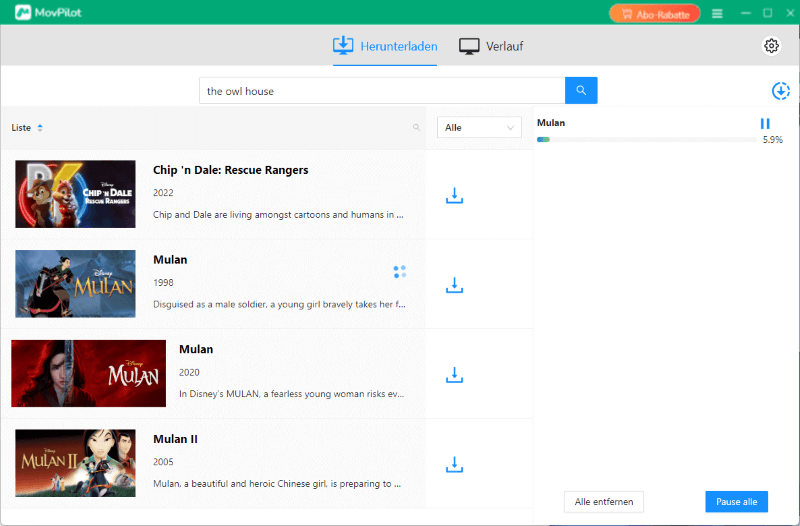Viewport: 800px width, 526px height.
Task: Click the Mulan download progress bar
Action: click(647, 139)
